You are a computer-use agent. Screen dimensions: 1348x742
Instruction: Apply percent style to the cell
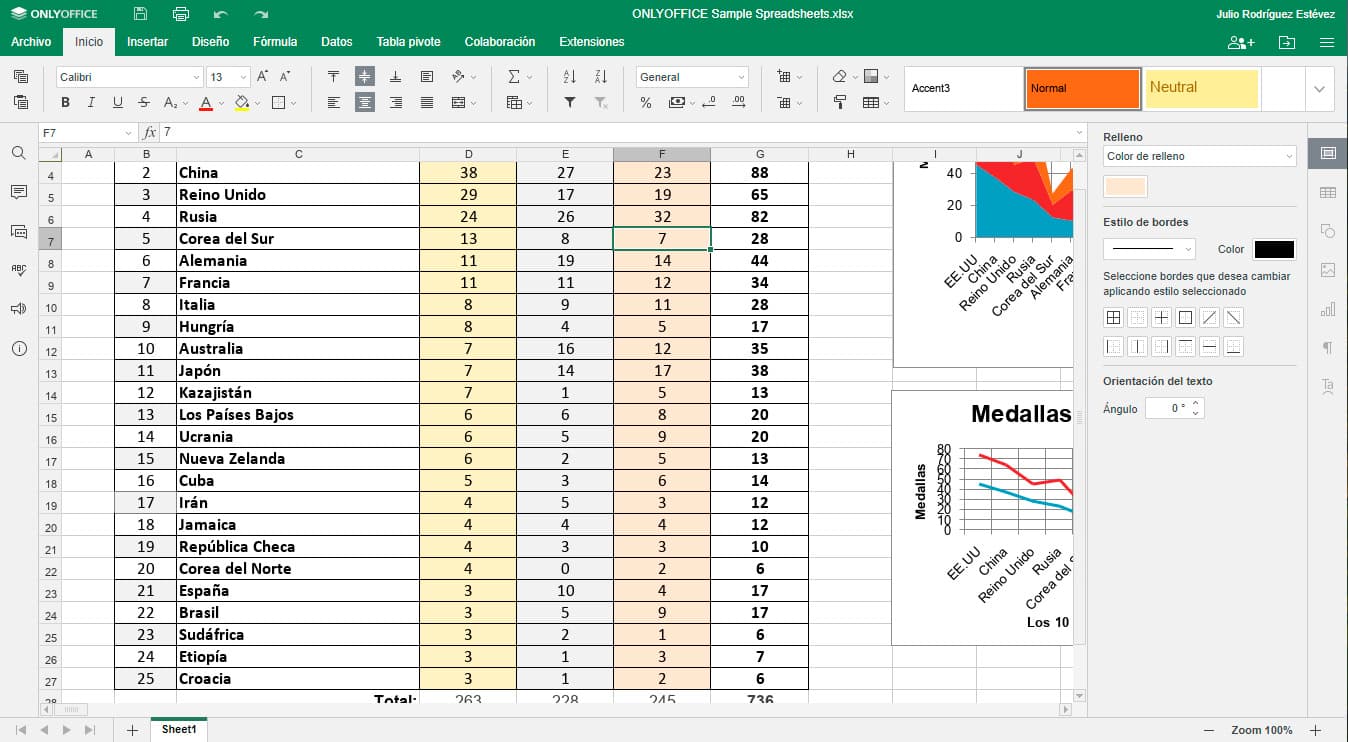pyautogui.click(x=646, y=102)
